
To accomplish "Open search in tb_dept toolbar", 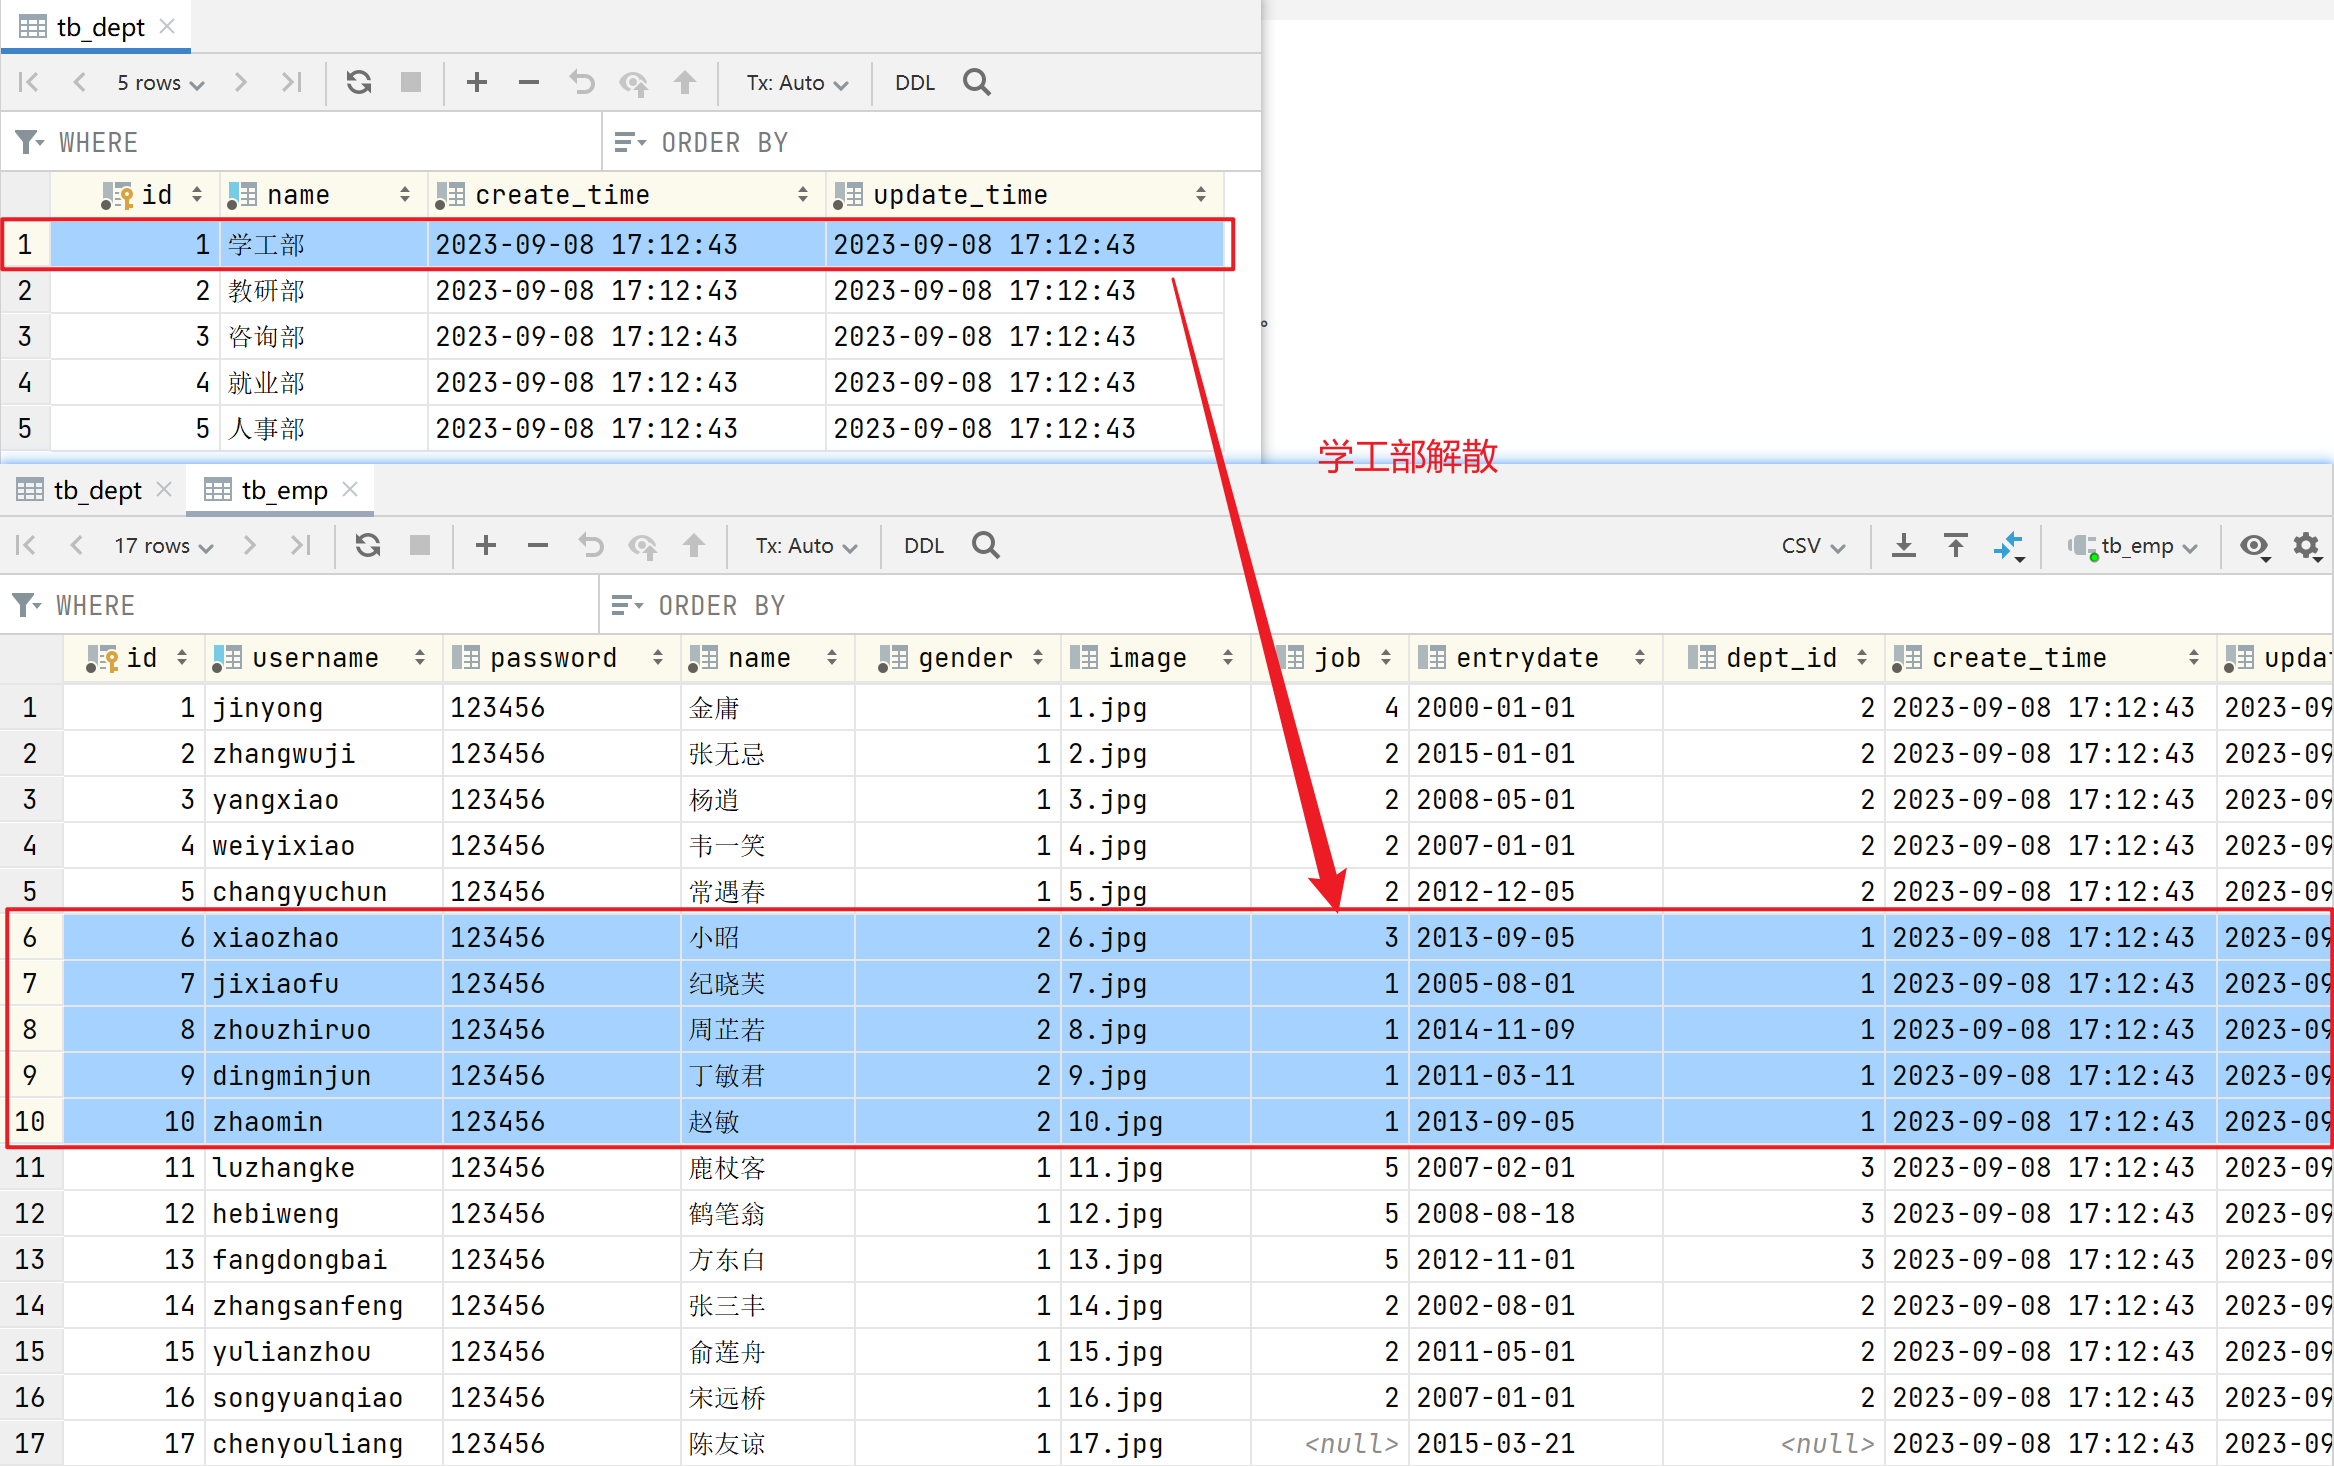I will pos(977,82).
